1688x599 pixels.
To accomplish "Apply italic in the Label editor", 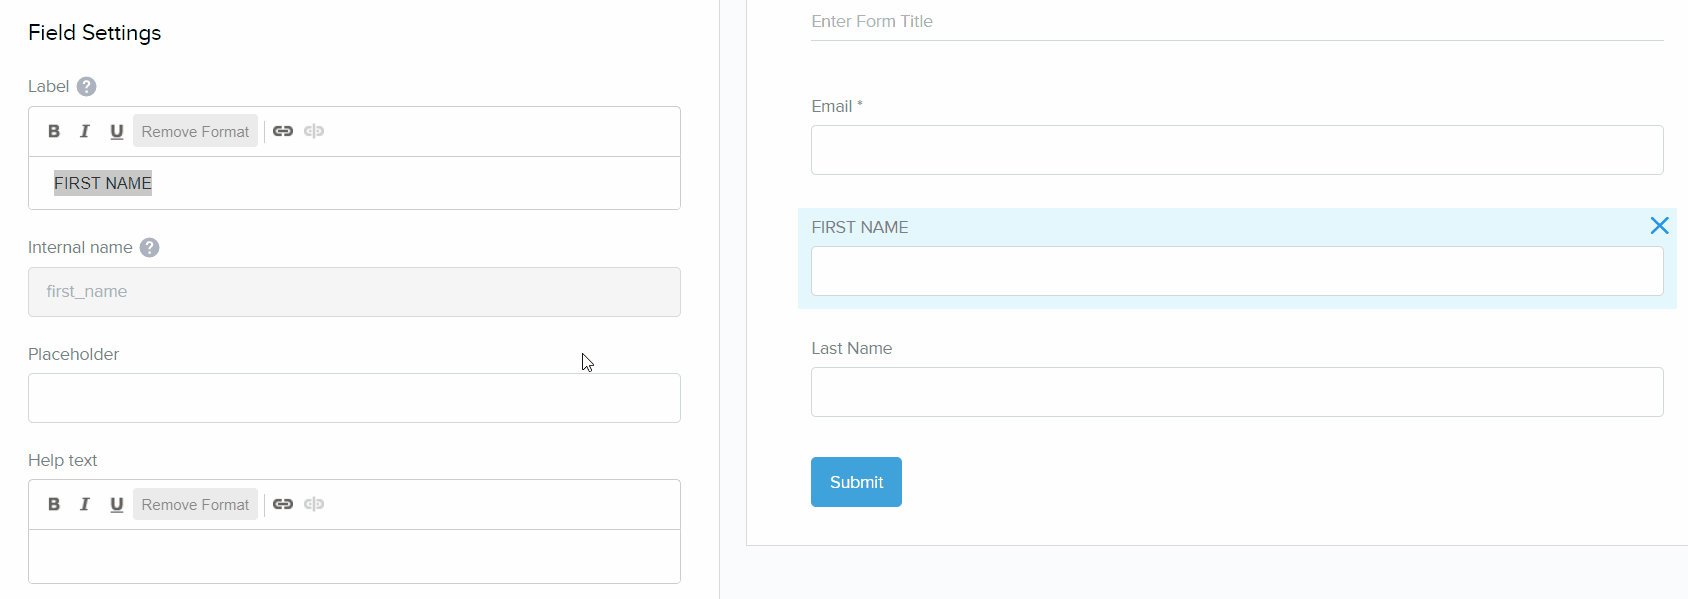I will pyautogui.click(x=85, y=131).
